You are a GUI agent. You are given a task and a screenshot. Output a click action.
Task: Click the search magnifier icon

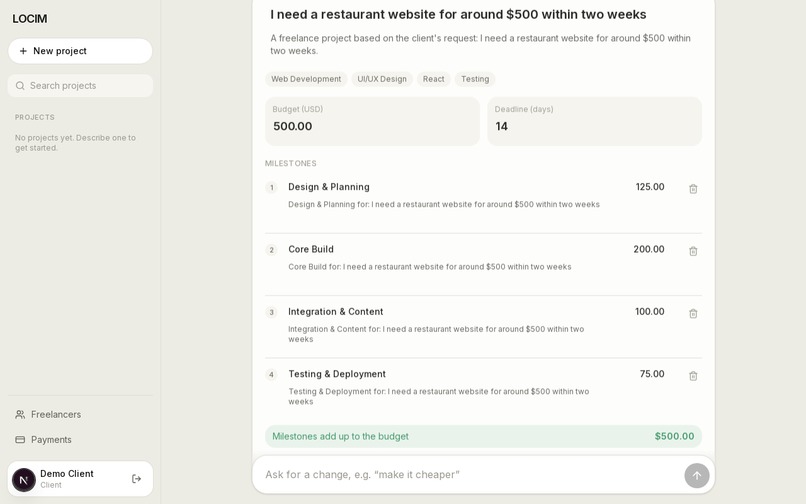click(x=20, y=86)
